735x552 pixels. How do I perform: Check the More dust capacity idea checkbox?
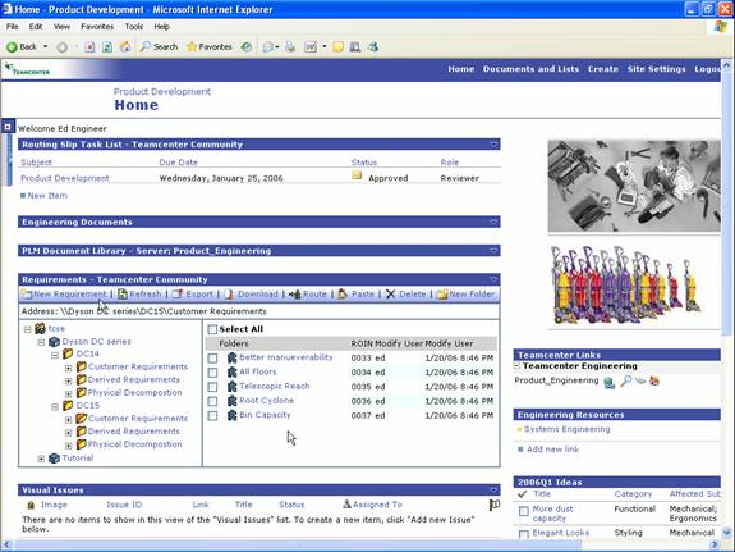(x=524, y=511)
